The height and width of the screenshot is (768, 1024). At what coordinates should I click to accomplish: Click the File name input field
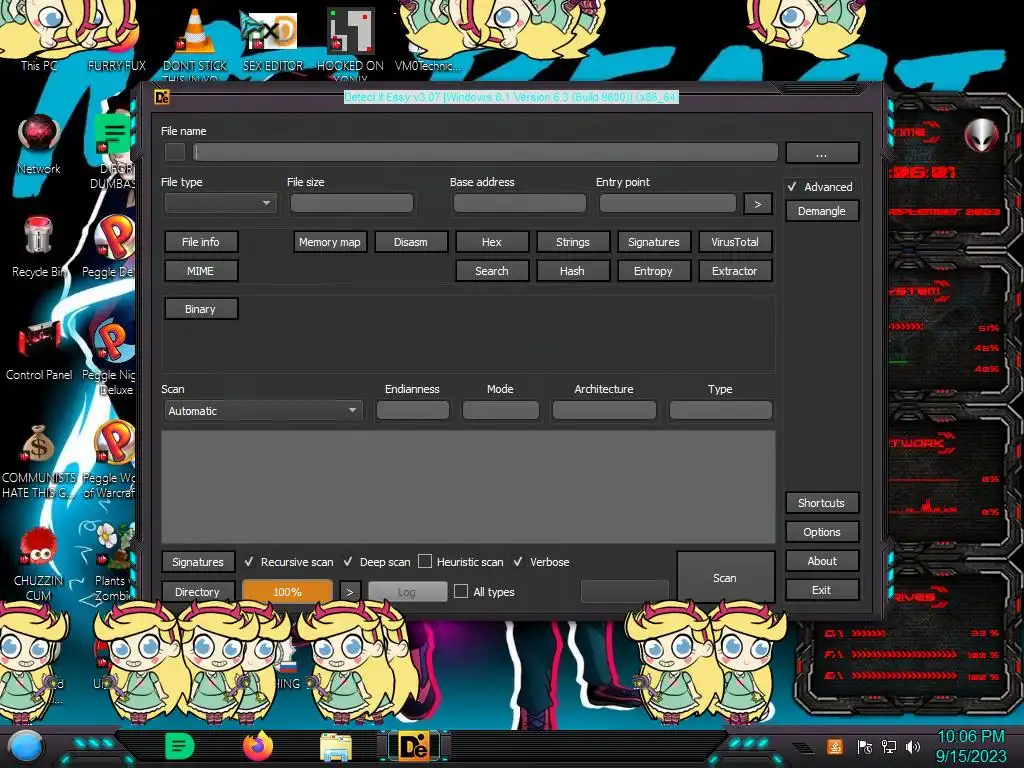point(485,152)
